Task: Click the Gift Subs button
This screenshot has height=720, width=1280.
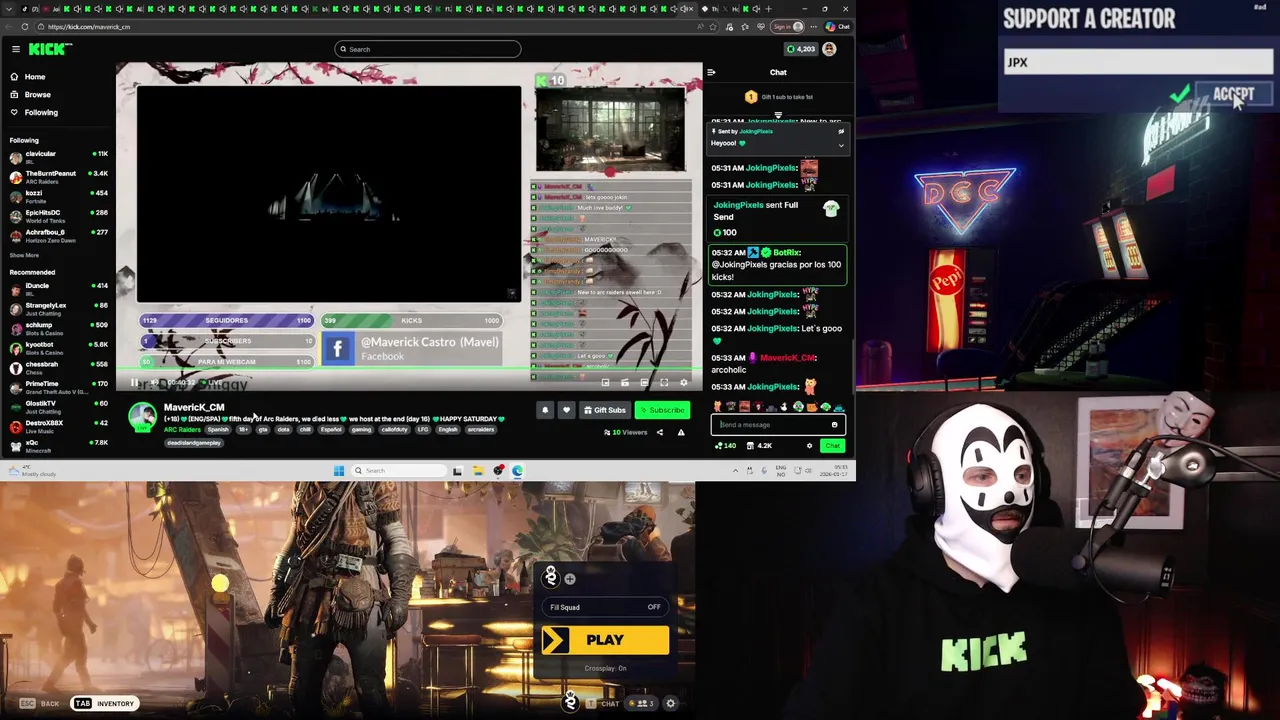Action: click(604, 410)
